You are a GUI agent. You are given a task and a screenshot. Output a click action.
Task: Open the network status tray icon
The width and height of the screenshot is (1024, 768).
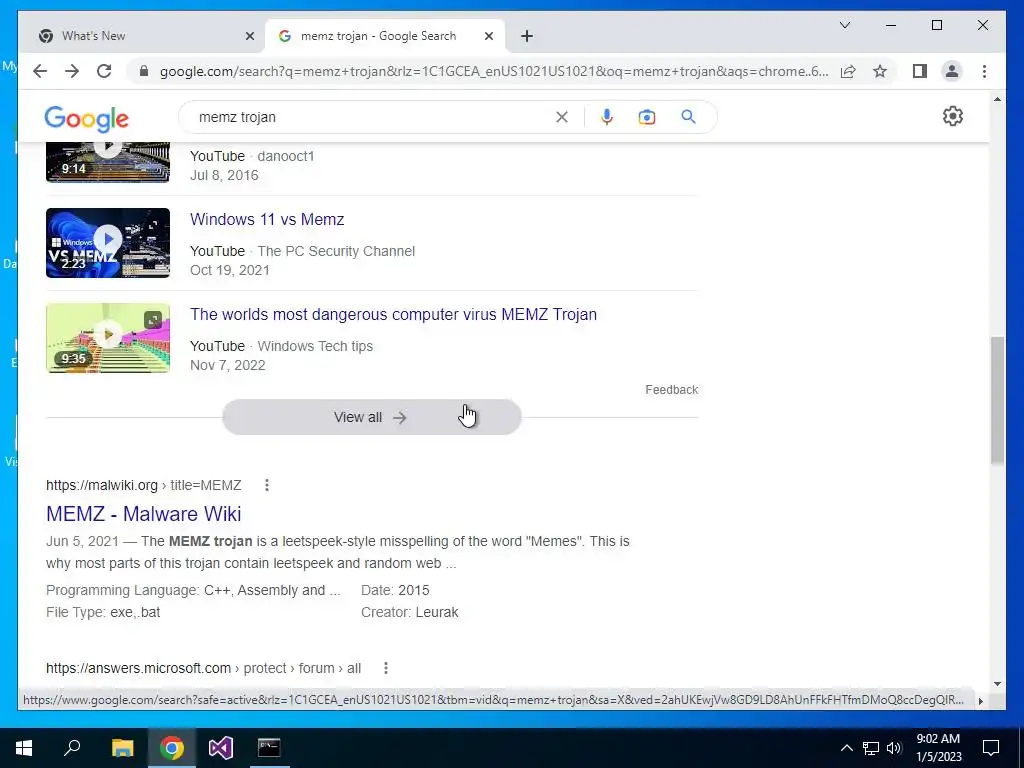point(871,748)
